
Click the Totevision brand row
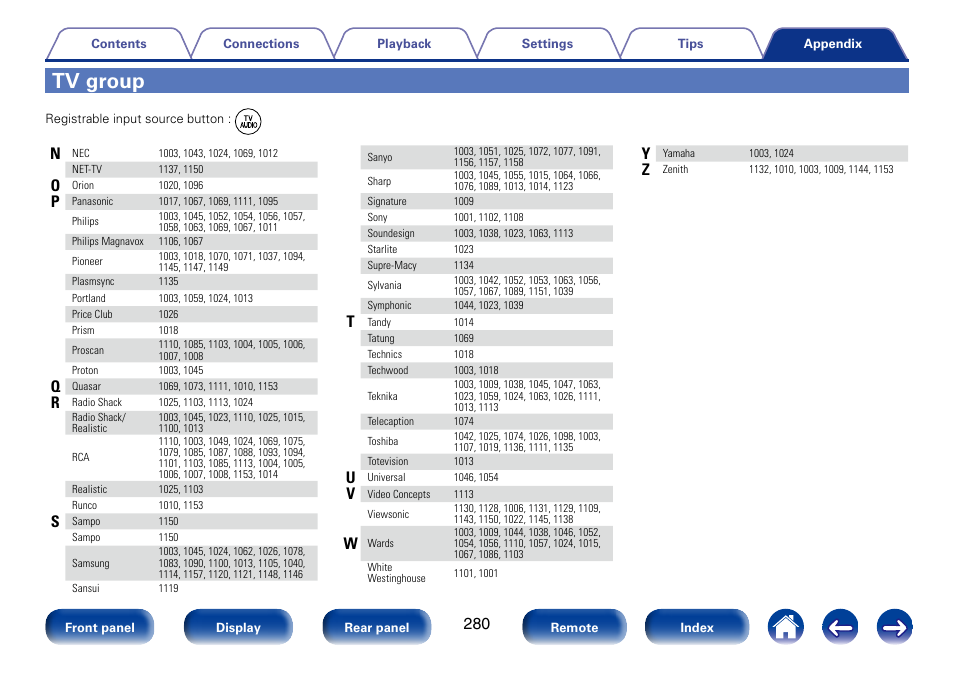tap(487, 462)
